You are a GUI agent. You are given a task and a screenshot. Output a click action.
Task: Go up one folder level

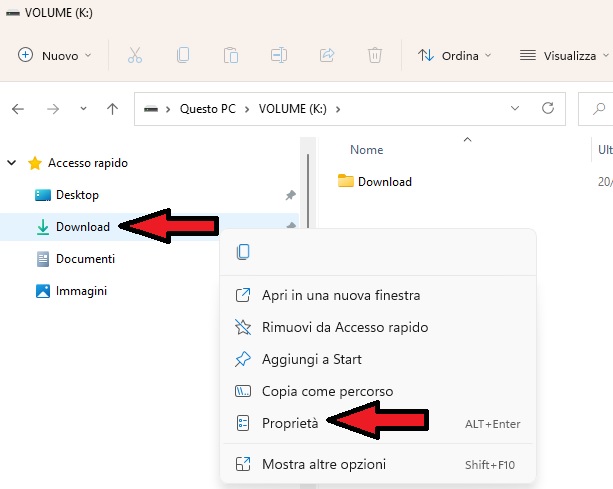pos(113,109)
